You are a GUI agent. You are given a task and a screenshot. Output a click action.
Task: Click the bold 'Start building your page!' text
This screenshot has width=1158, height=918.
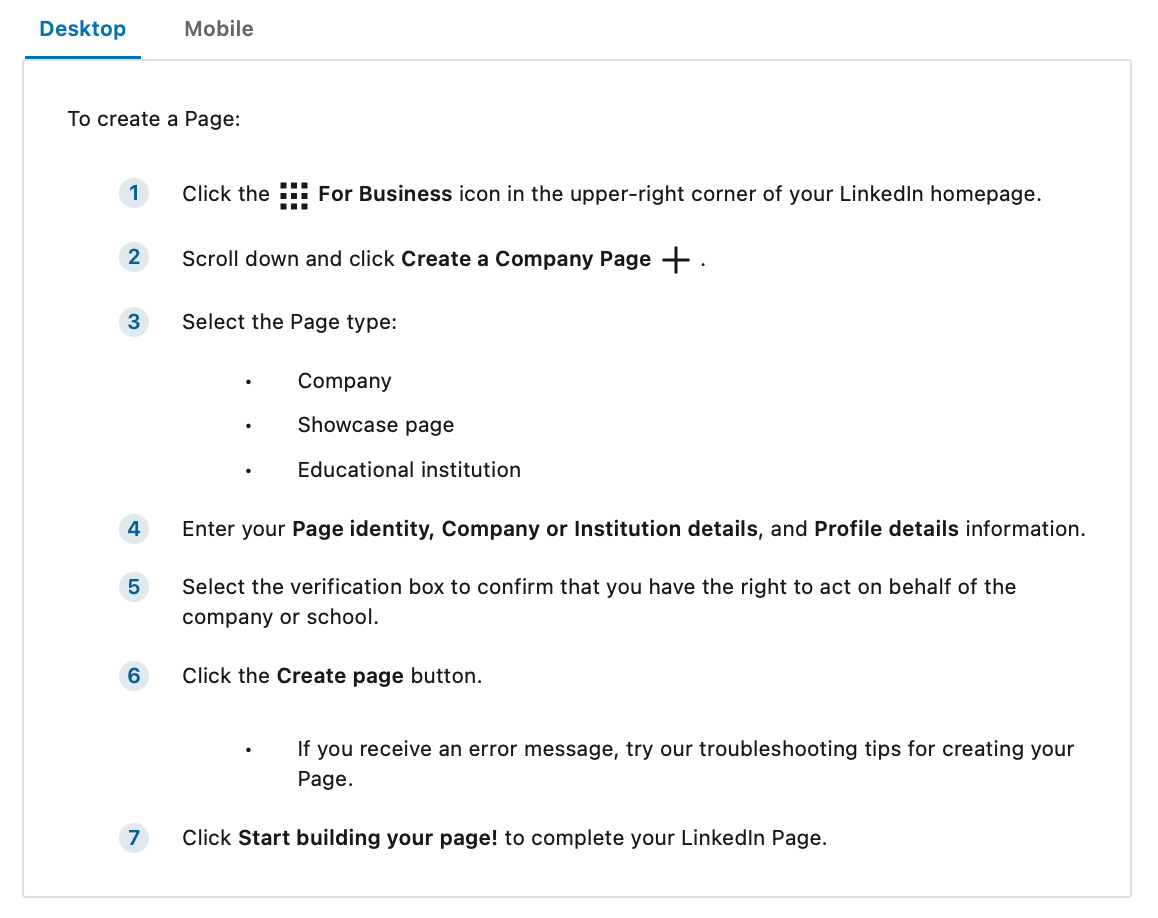point(368,838)
